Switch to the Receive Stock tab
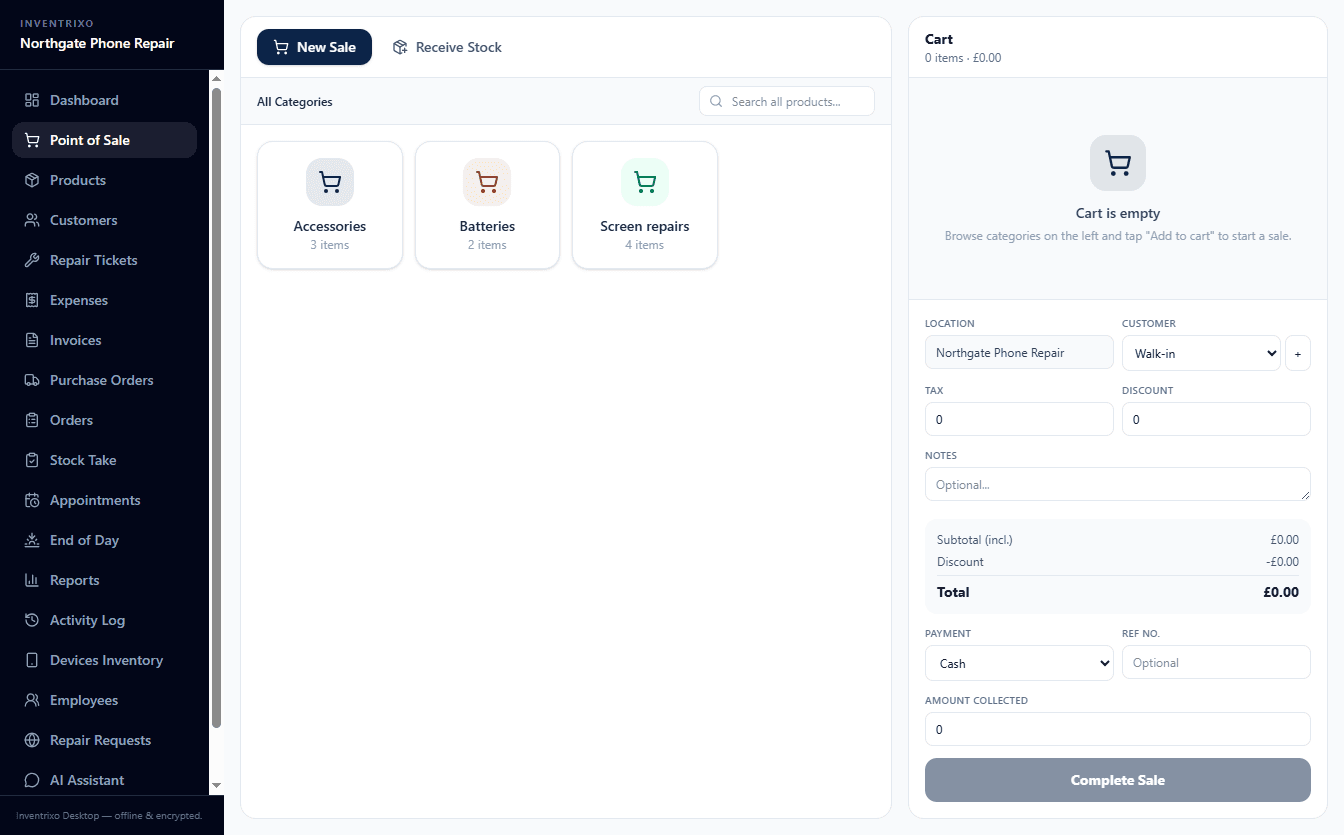This screenshot has height=835, width=1344. (447, 47)
